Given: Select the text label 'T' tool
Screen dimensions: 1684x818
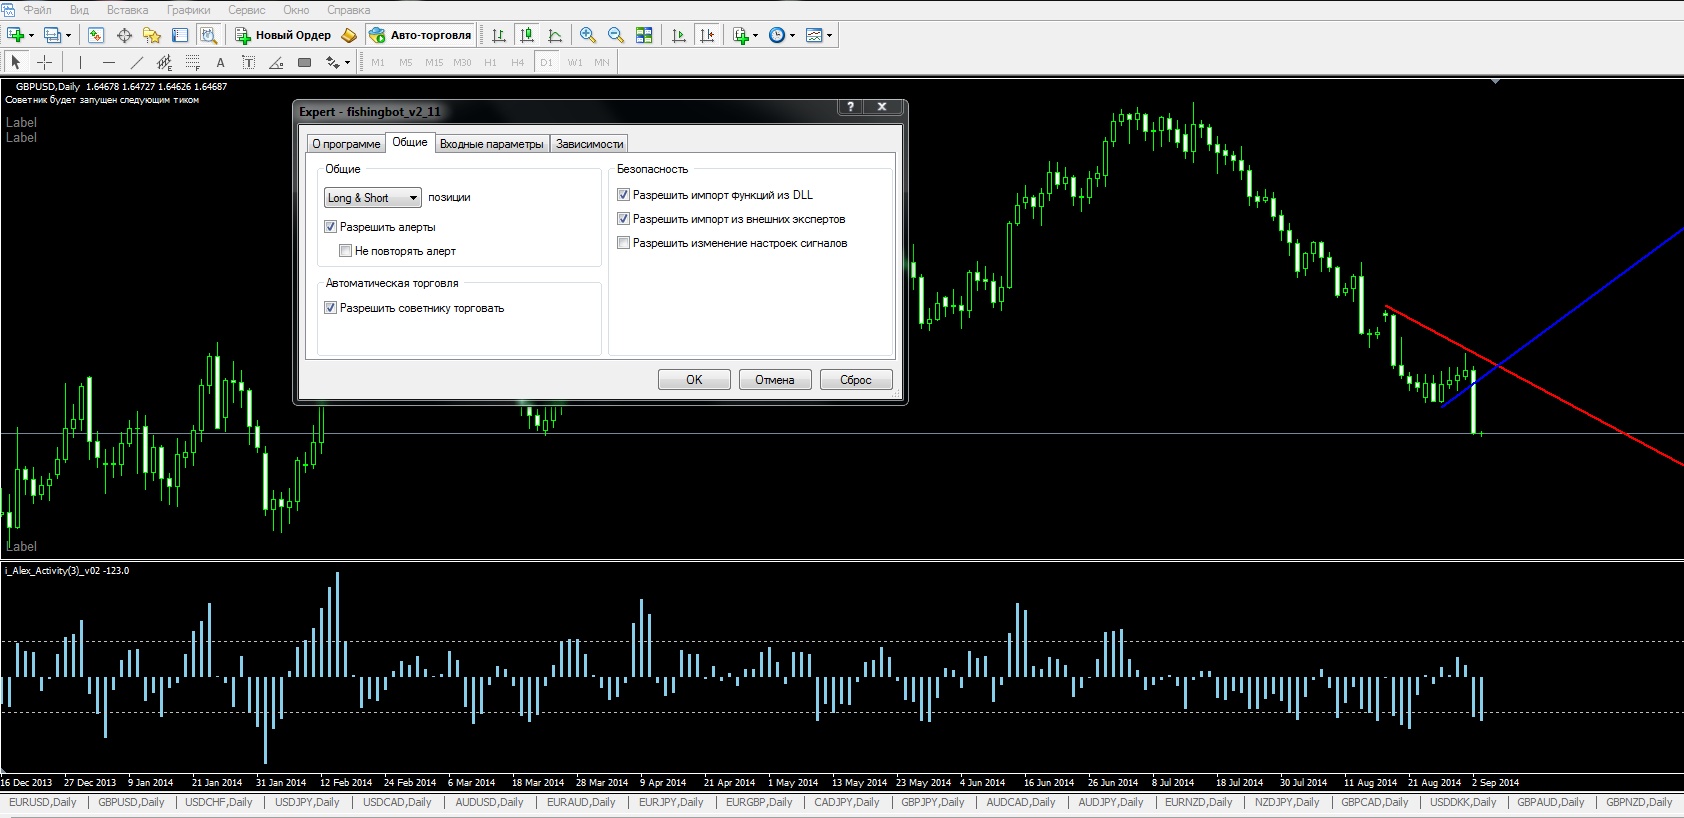Looking at the screenshot, I should pyautogui.click(x=249, y=62).
